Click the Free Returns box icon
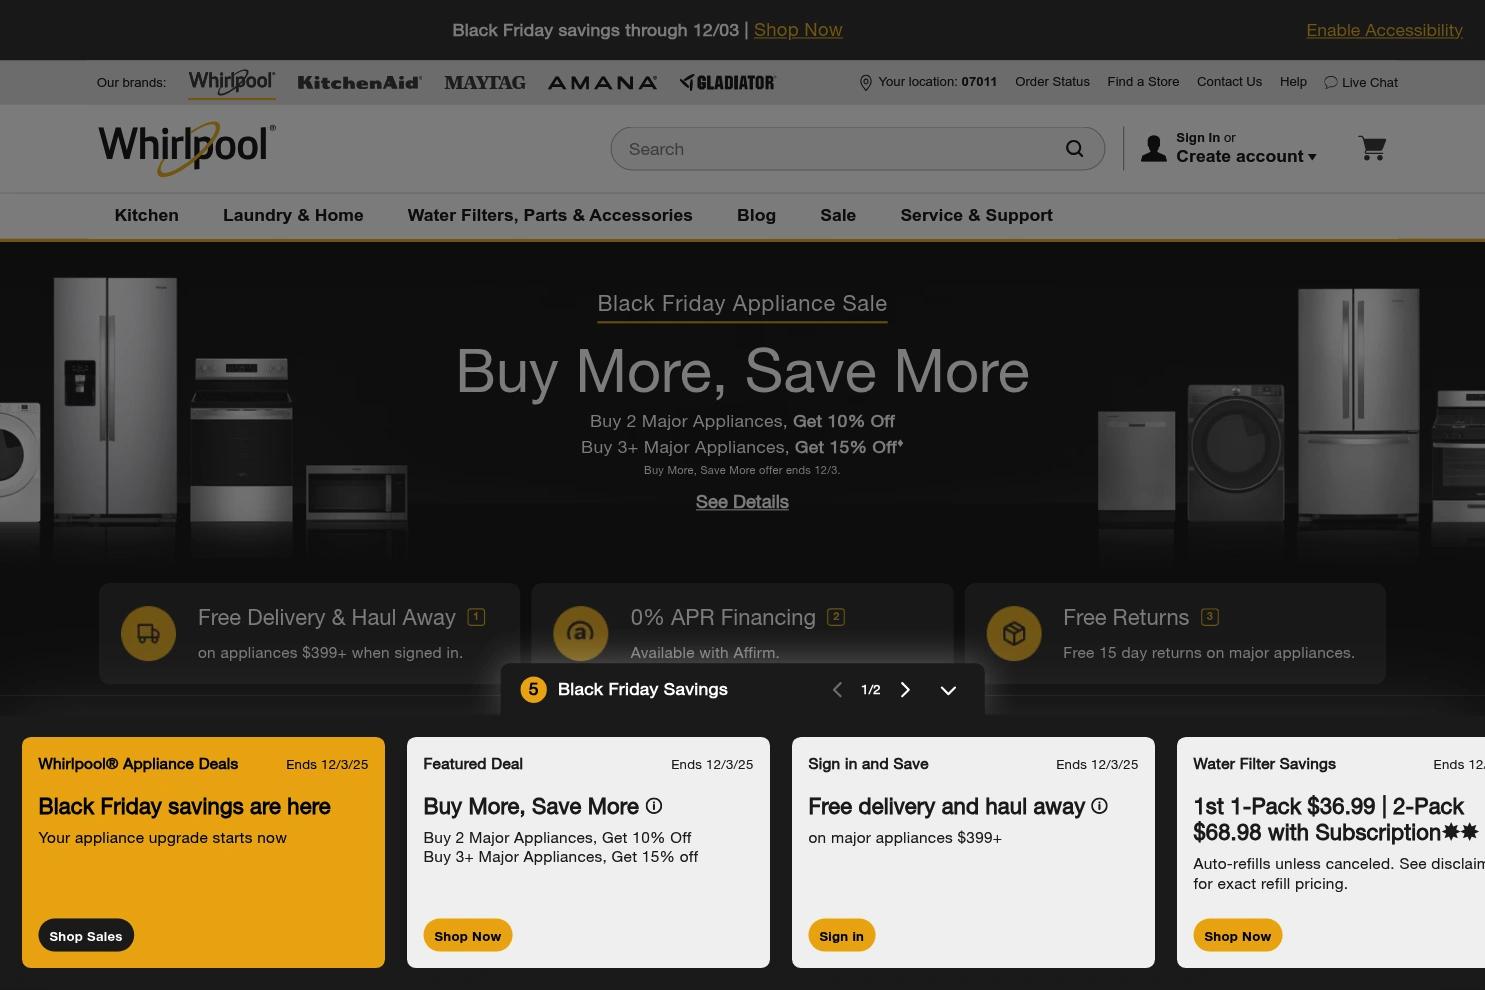Viewport: 1485px width, 990px height. 1014,633
